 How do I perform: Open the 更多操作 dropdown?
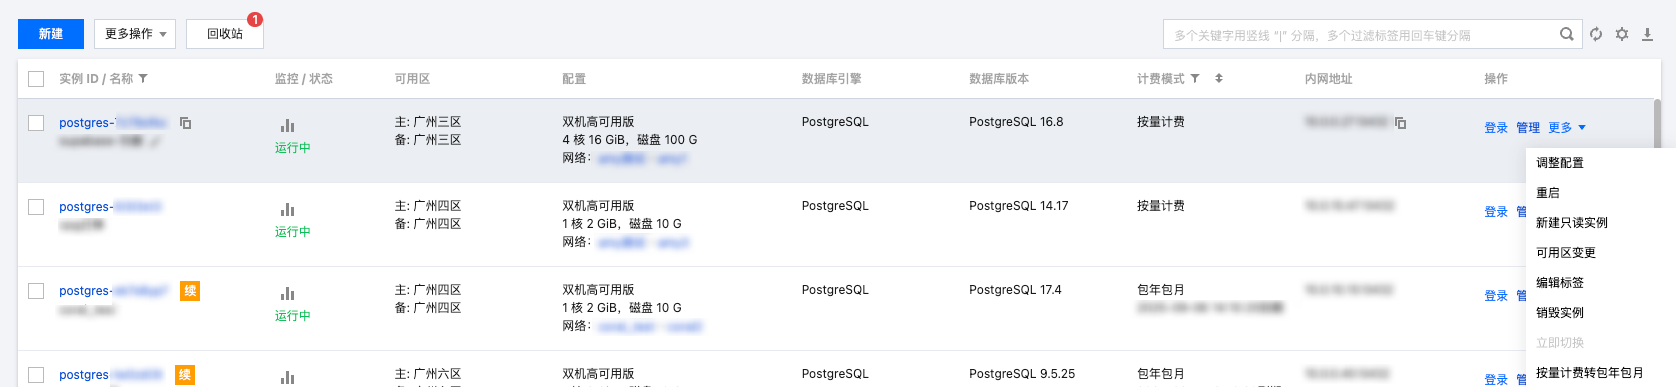(x=135, y=34)
